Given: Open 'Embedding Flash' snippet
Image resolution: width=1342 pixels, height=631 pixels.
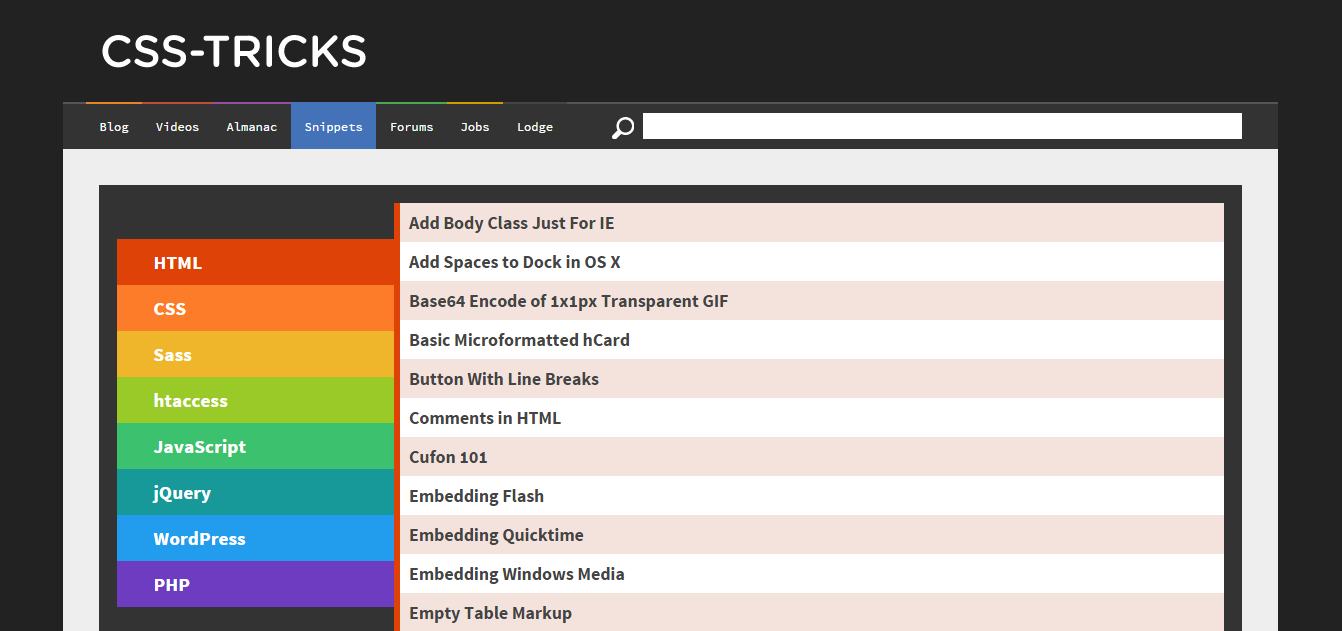Looking at the screenshot, I should click(x=812, y=496).
